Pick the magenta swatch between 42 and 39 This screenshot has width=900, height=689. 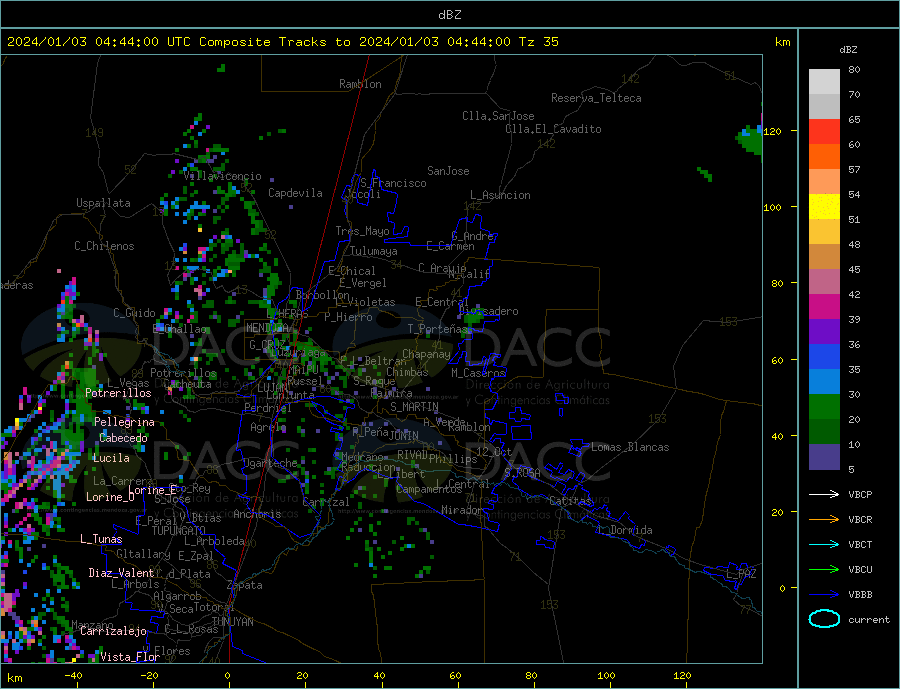[x=824, y=307]
